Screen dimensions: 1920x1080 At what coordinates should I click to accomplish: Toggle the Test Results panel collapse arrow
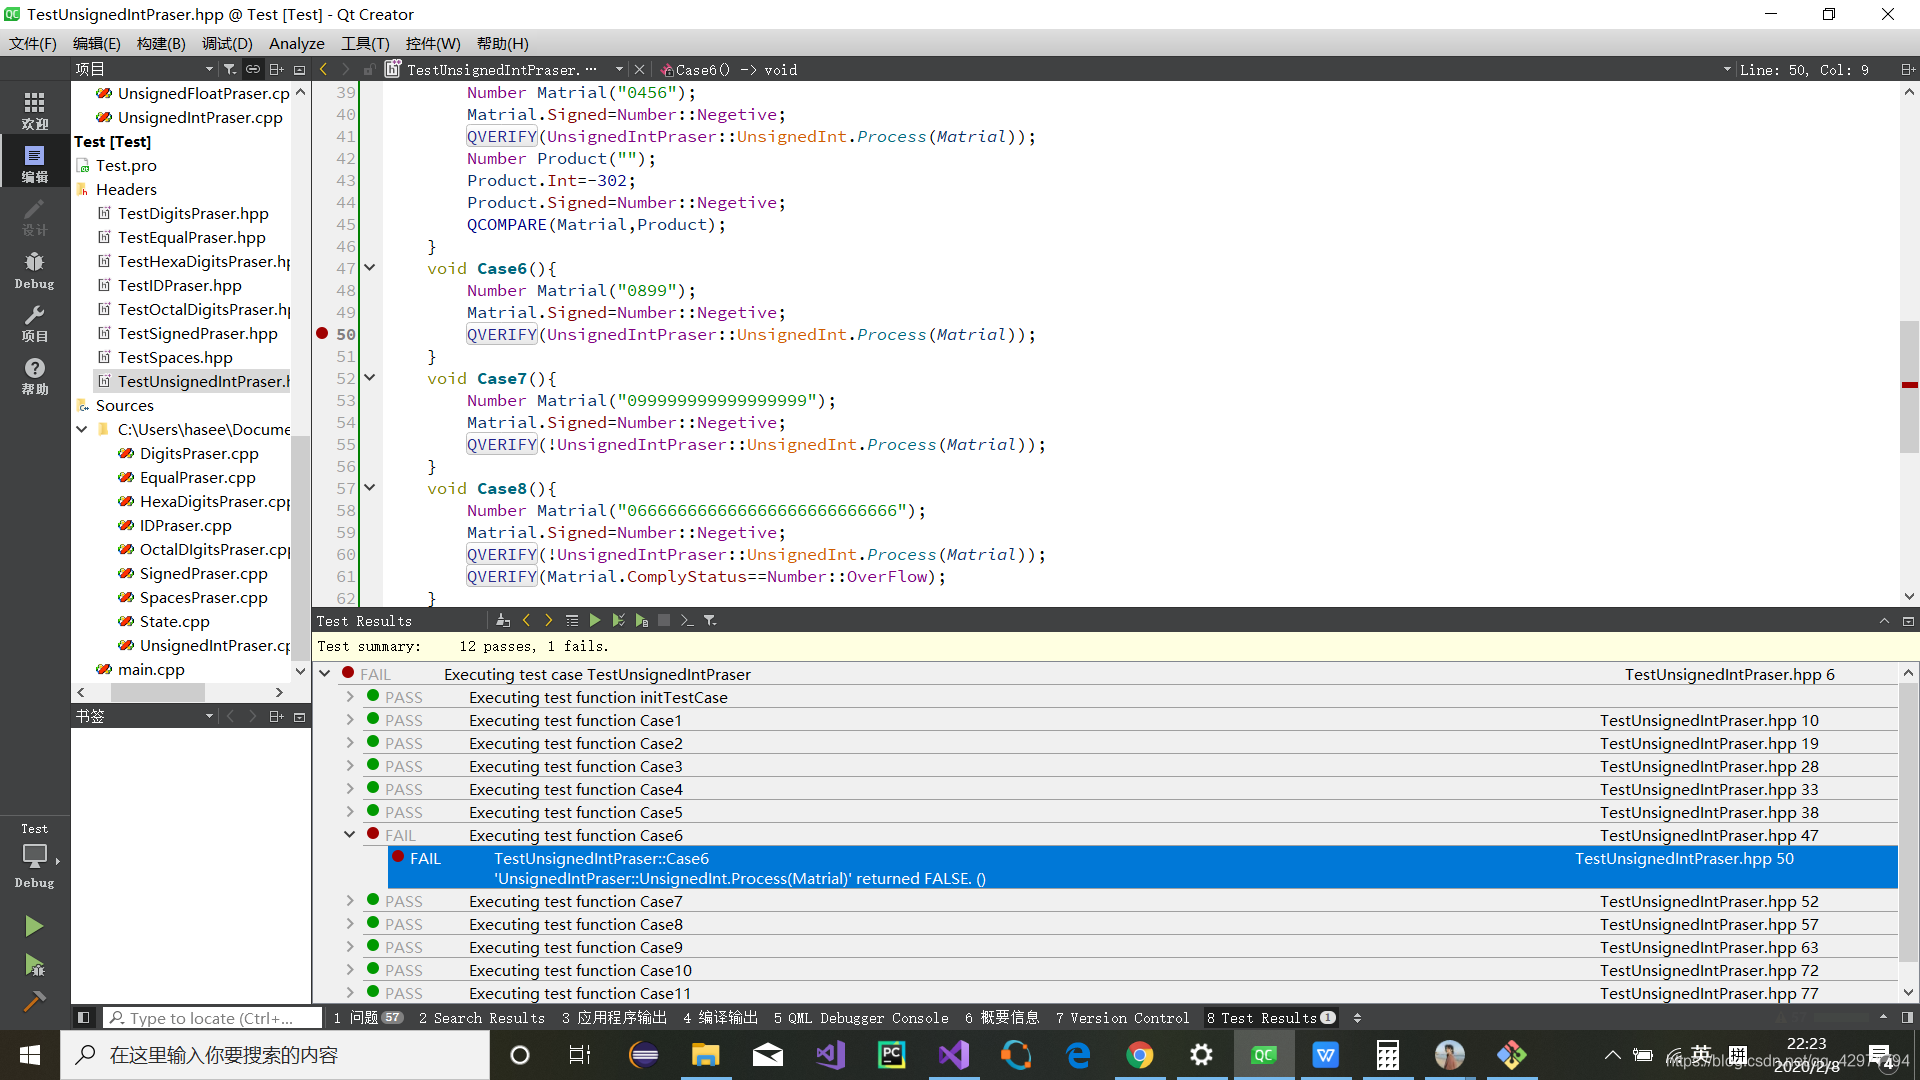pos(1884,620)
